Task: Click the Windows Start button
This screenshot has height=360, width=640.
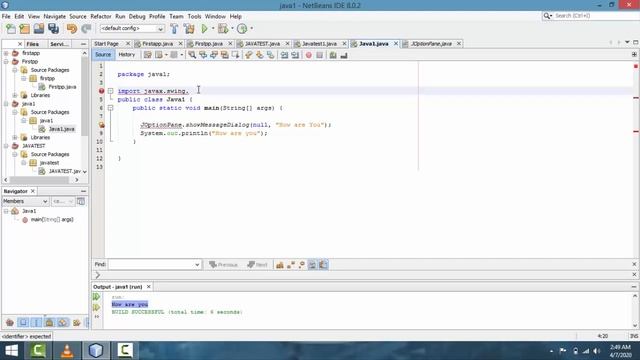Action: click(11, 351)
